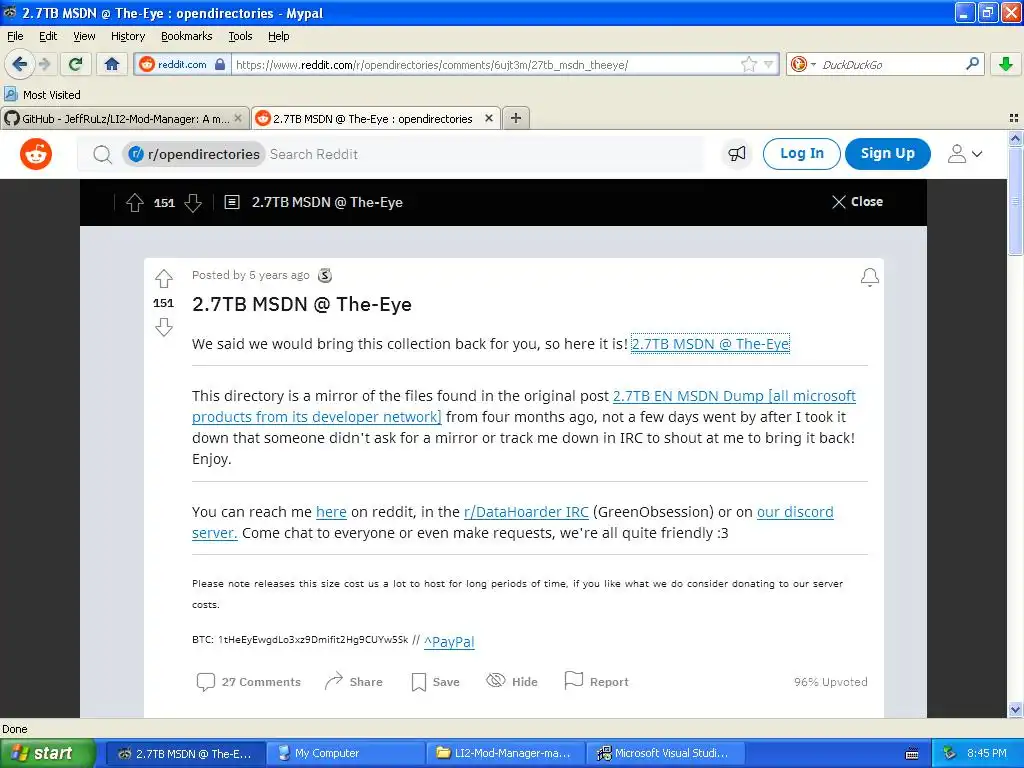
Task: Save the post
Action: tap(436, 682)
